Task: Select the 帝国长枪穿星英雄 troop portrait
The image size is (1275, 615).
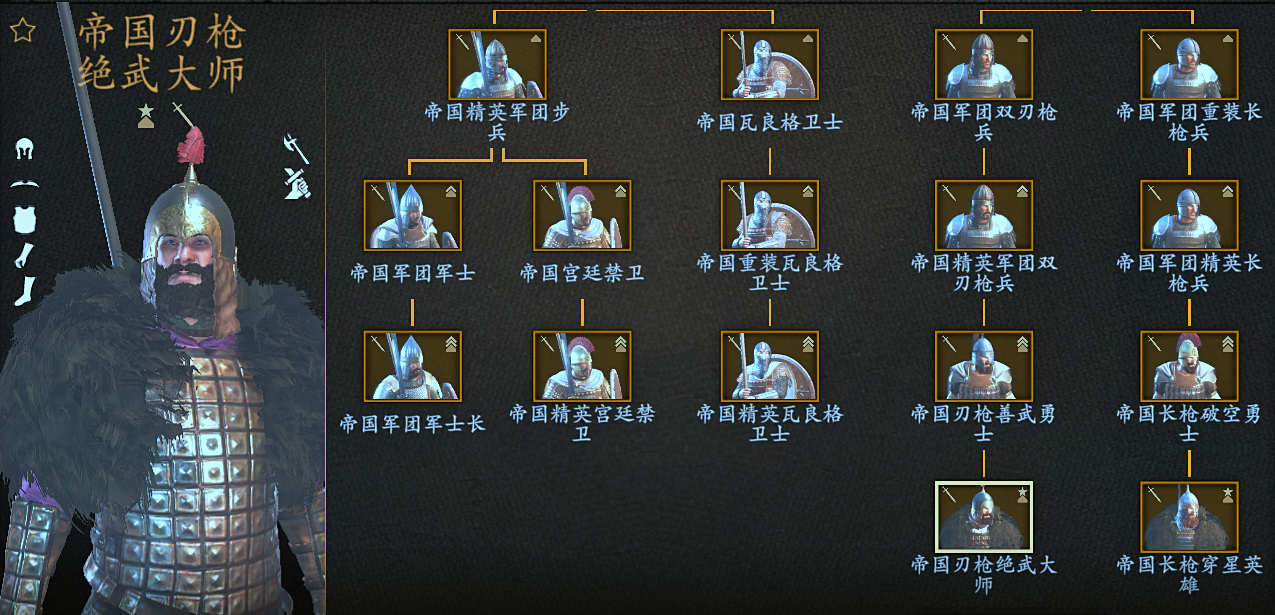Action: pyautogui.click(x=1189, y=517)
